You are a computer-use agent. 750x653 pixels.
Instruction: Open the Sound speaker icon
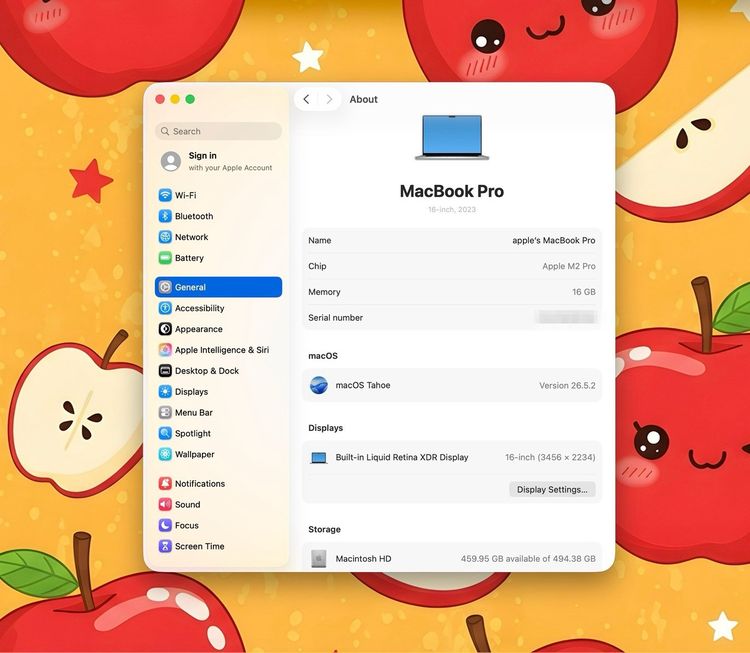[165, 504]
